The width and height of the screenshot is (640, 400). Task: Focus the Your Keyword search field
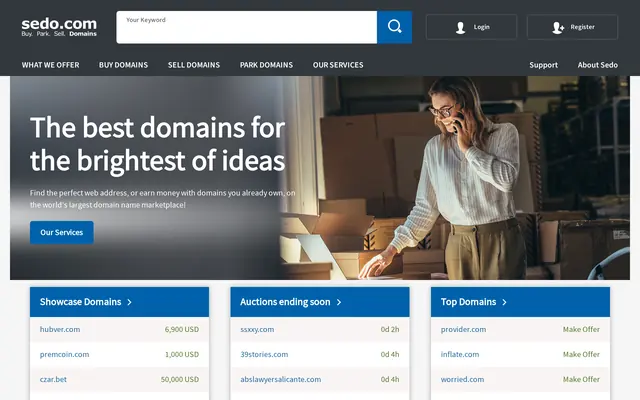click(x=247, y=27)
